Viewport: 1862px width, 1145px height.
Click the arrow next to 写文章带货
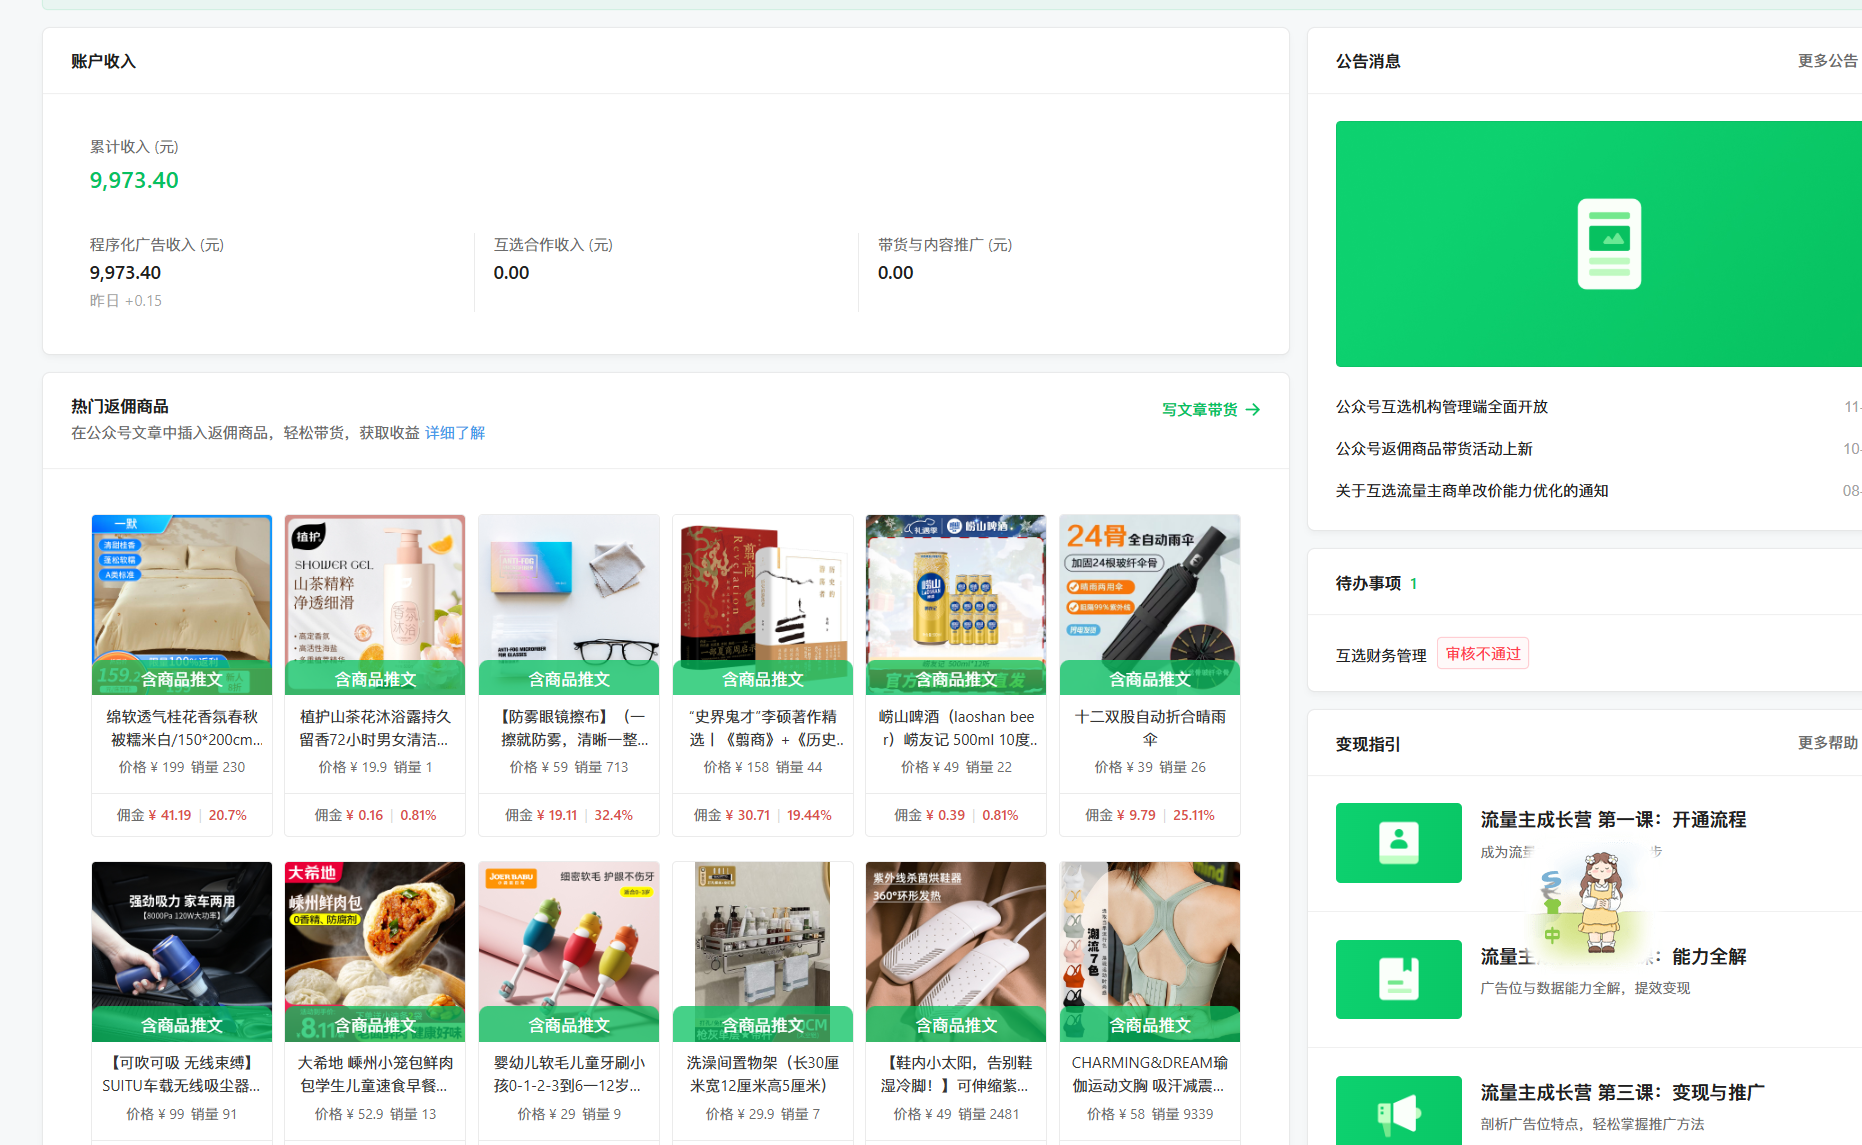1253,410
